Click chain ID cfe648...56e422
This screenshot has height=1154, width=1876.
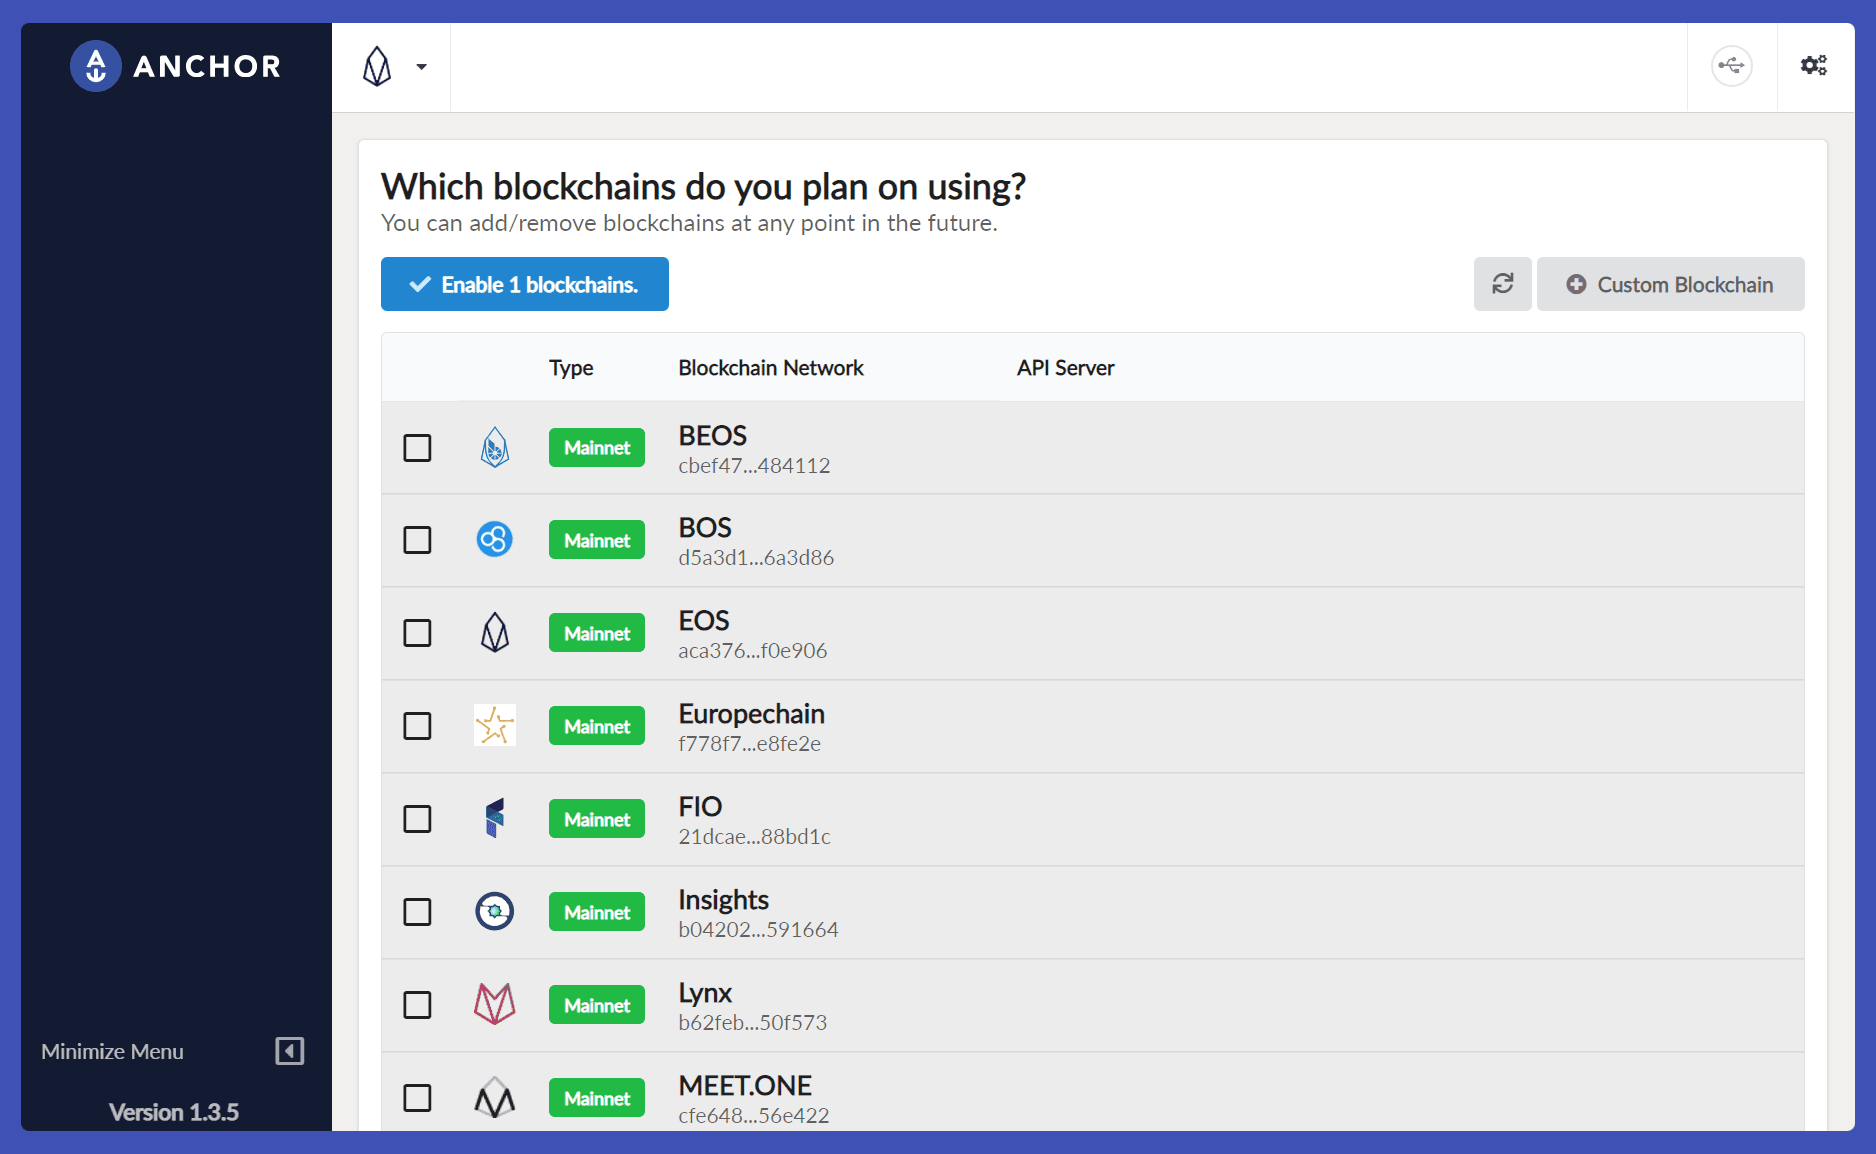(754, 1115)
